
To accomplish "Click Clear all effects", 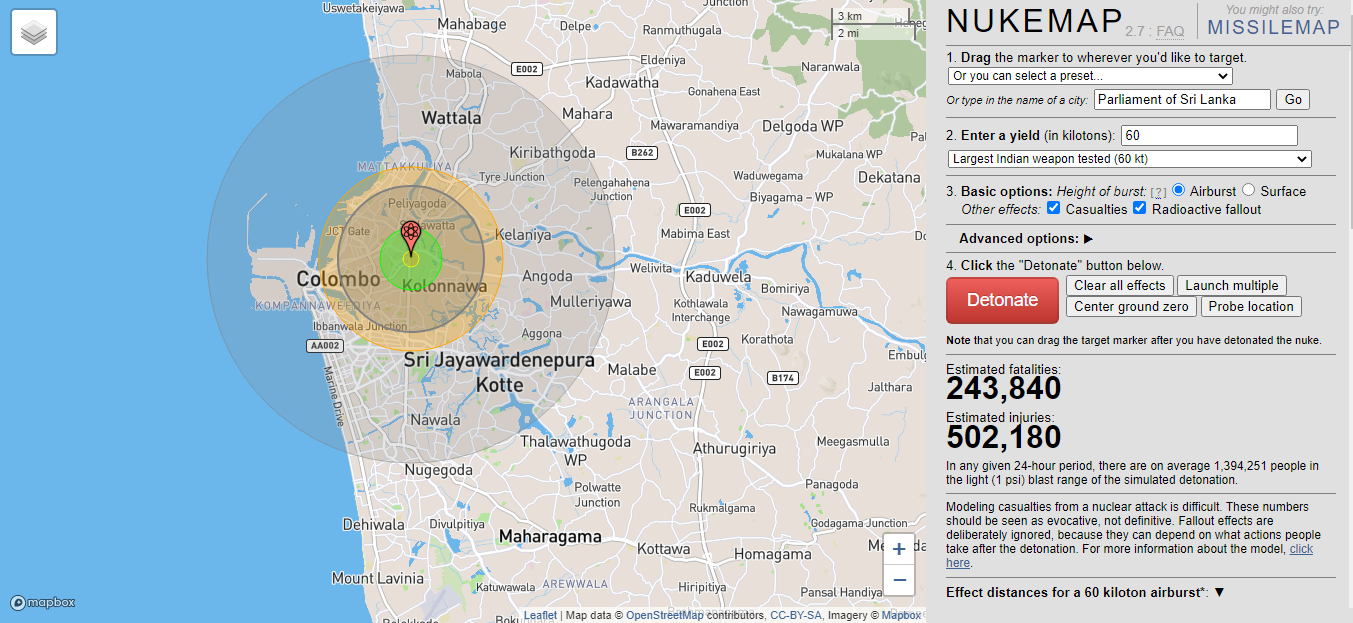I will coord(1120,285).
